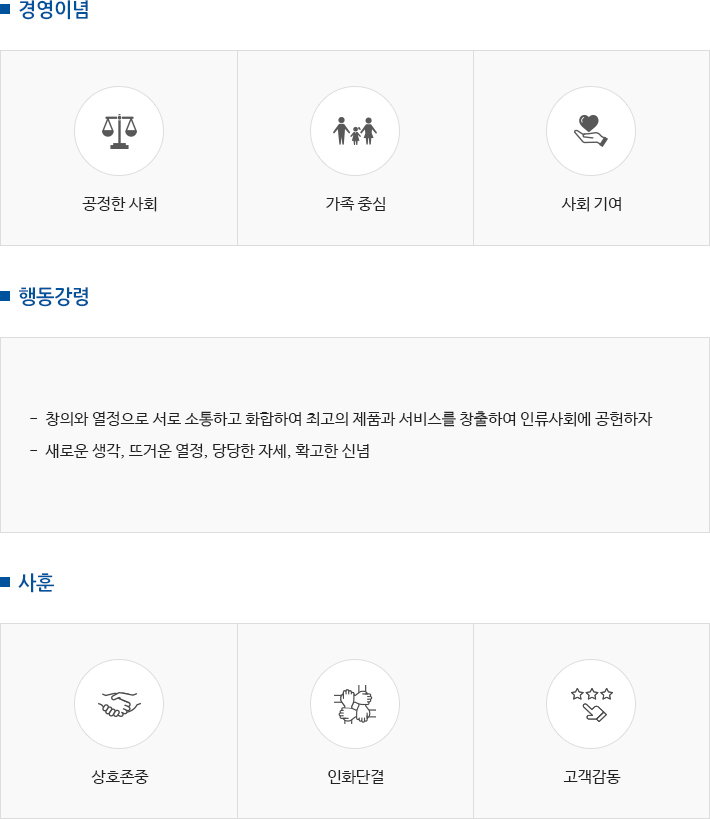Click the three stars hand icon
Screen dimensions: 710x819
coord(591,704)
